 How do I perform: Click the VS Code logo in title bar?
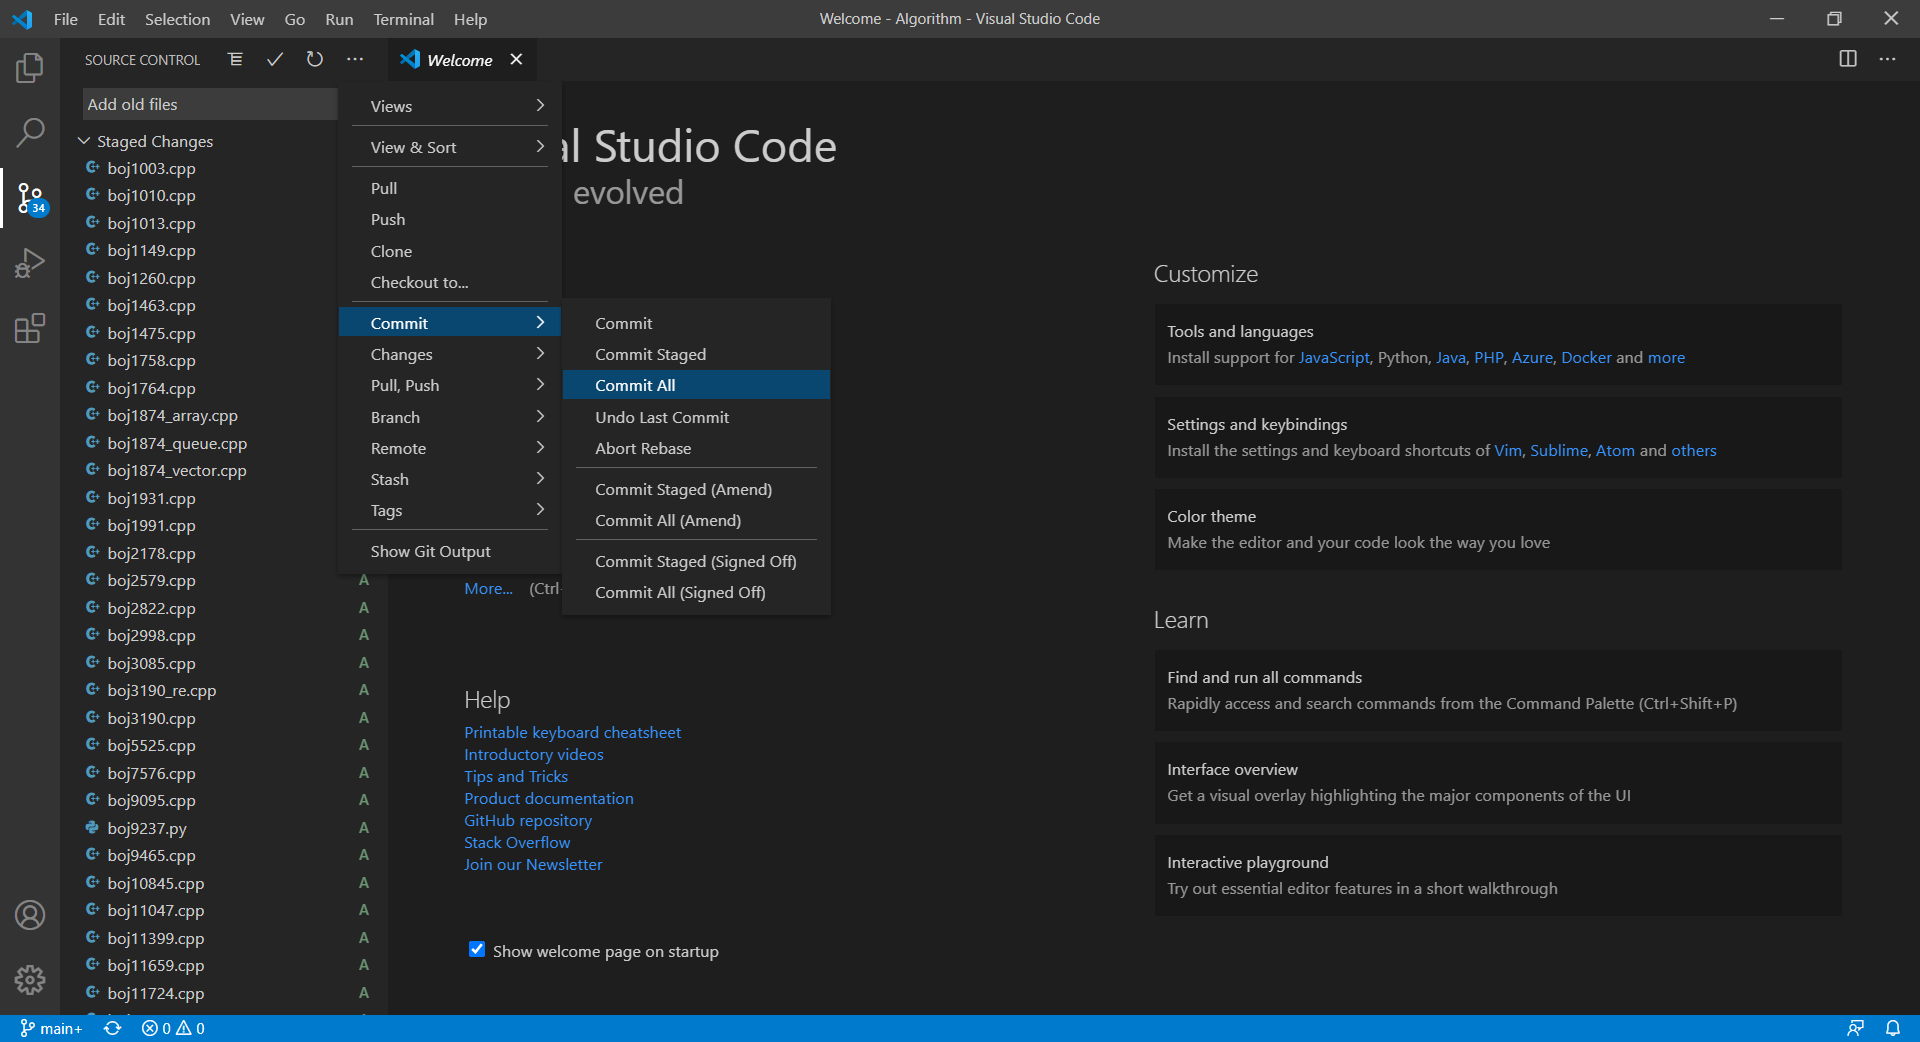(x=22, y=19)
